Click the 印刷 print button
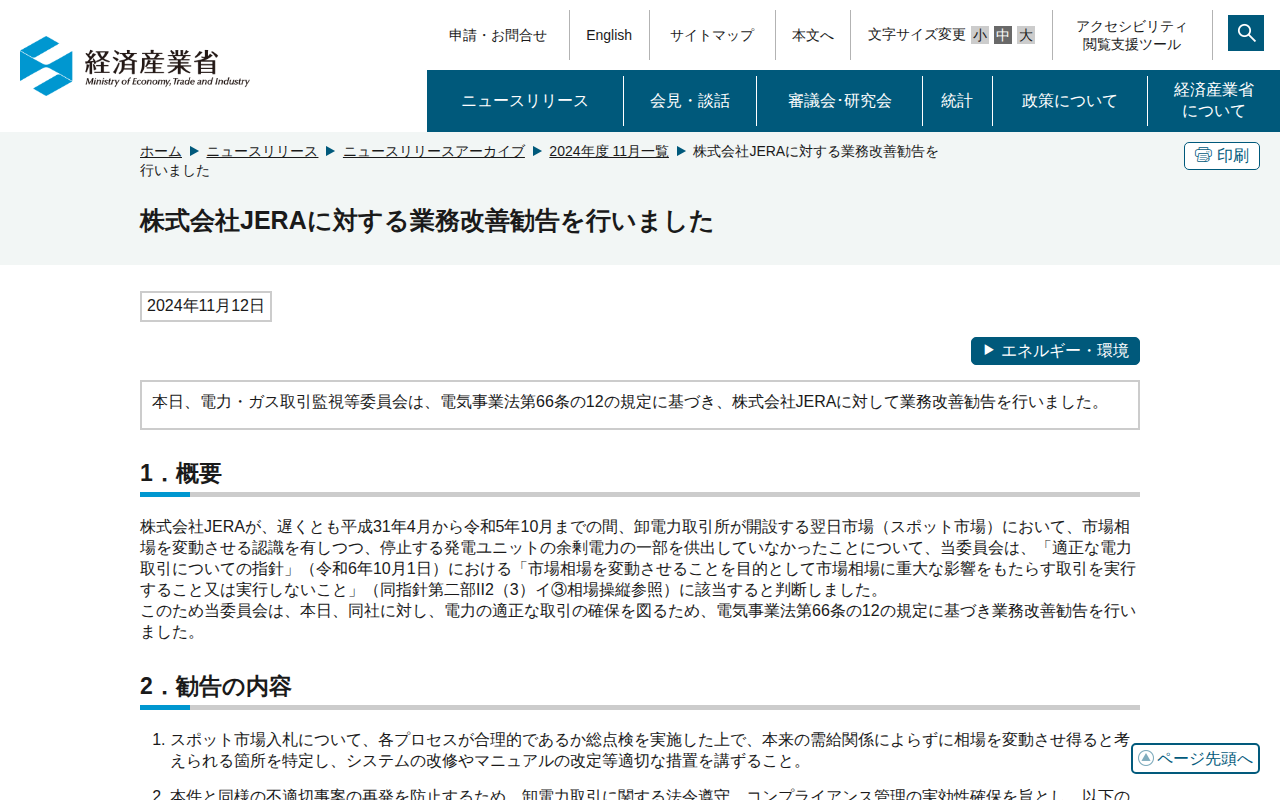This screenshot has width=1280, height=800. point(1222,156)
